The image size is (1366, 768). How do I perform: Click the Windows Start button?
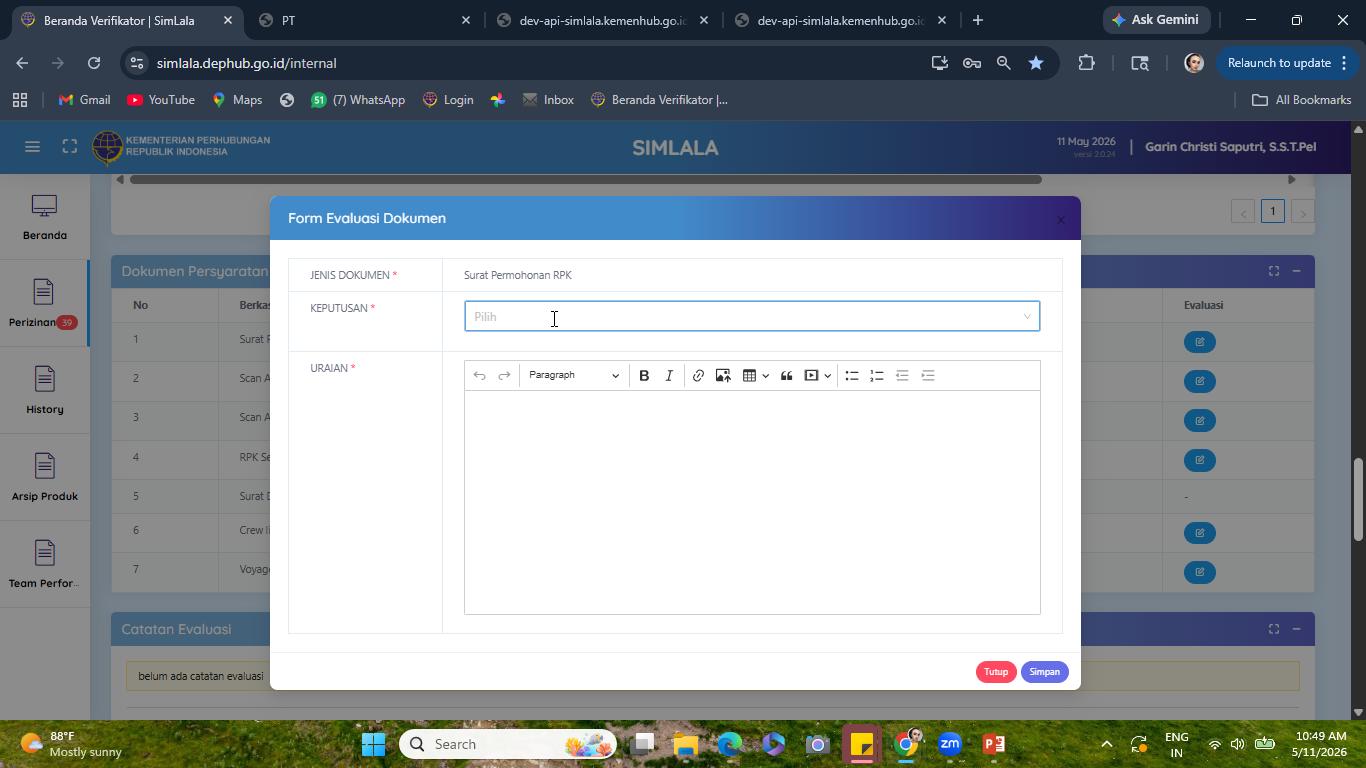373,744
